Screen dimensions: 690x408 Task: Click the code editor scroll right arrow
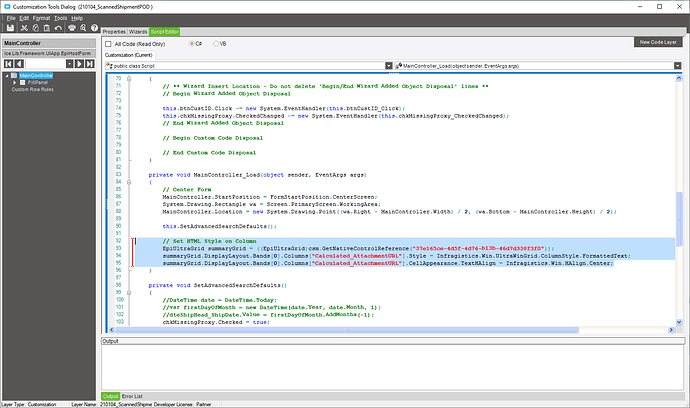(x=672, y=330)
